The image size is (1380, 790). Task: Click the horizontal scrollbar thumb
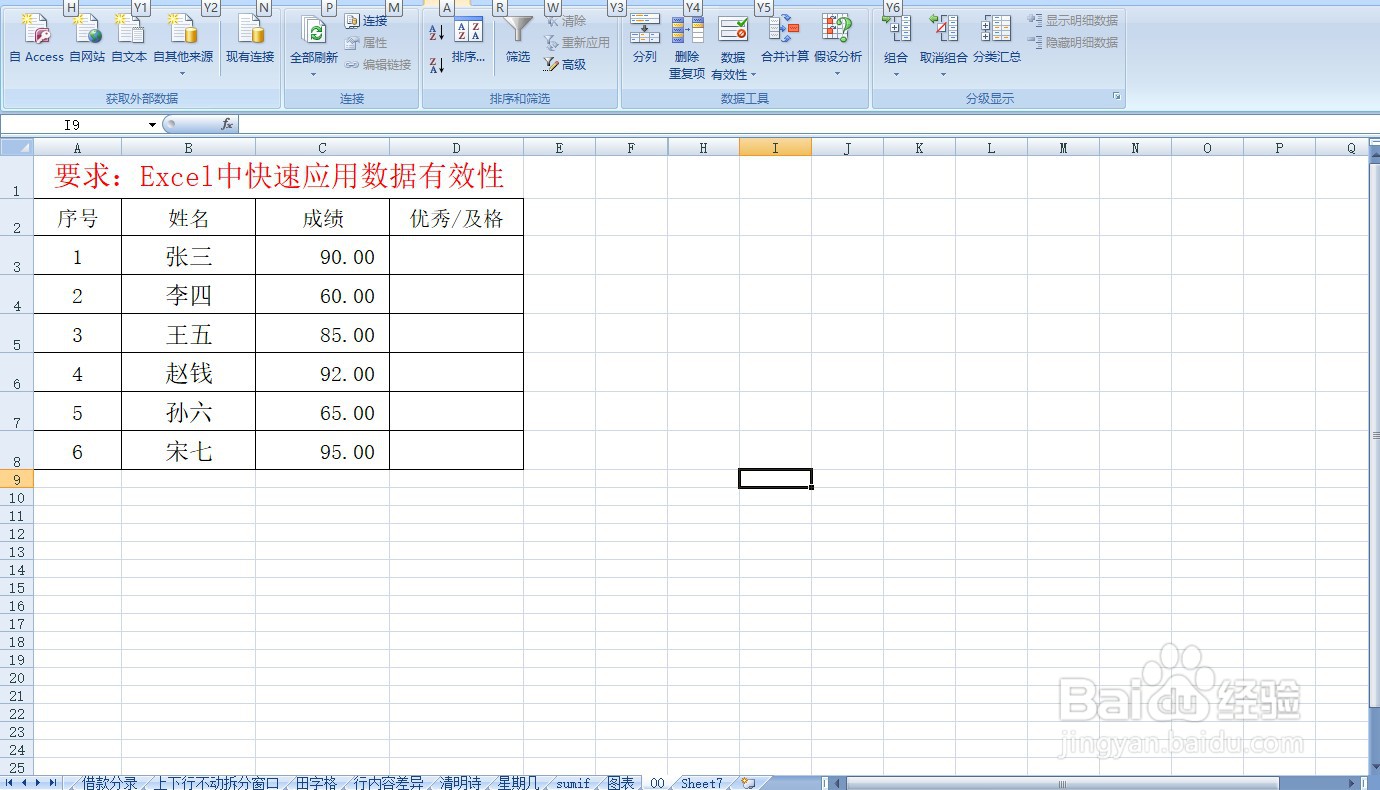click(x=1062, y=783)
